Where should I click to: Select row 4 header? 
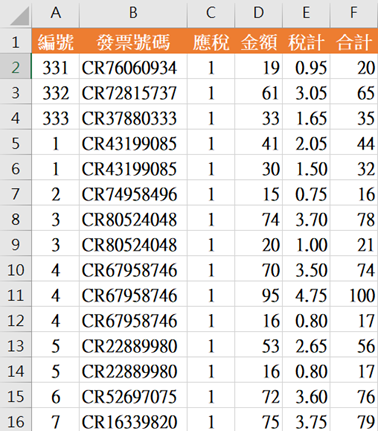pos(16,118)
